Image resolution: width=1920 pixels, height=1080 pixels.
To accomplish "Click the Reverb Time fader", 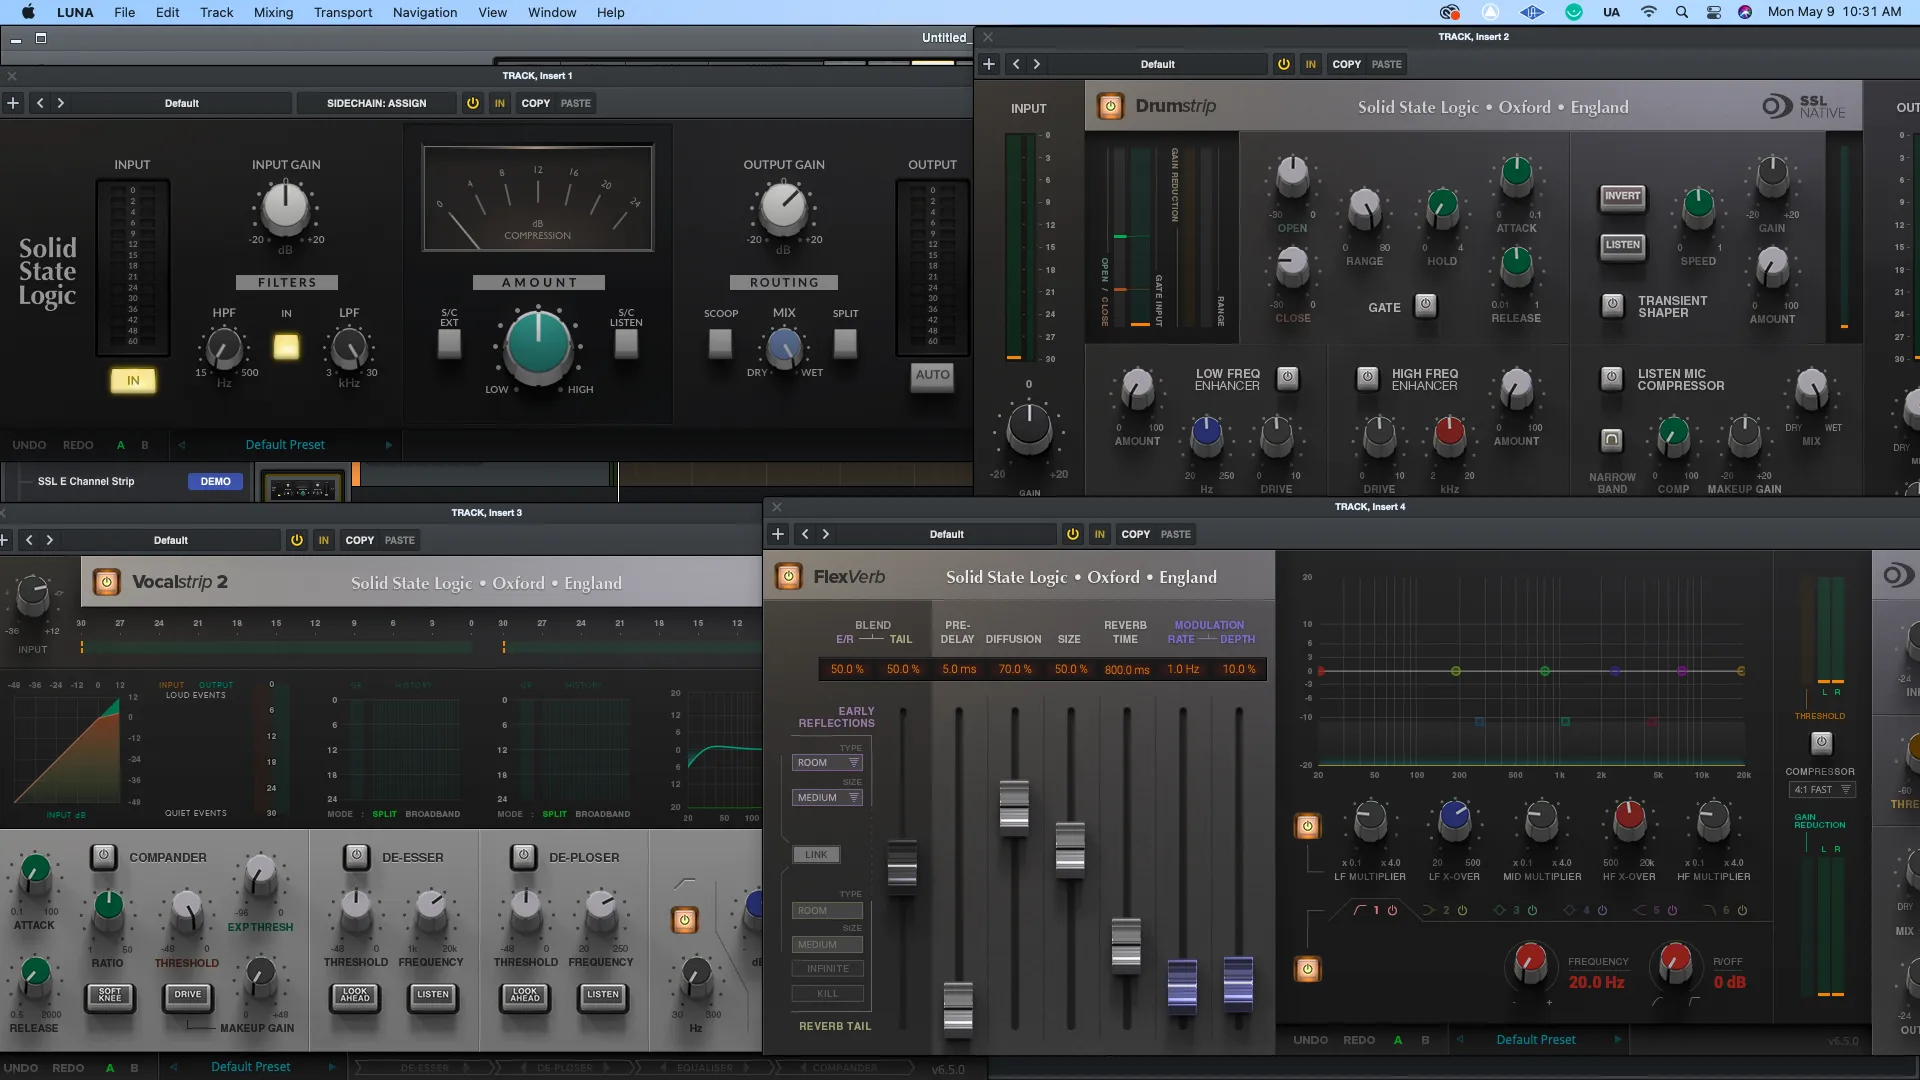I will point(1126,944).
